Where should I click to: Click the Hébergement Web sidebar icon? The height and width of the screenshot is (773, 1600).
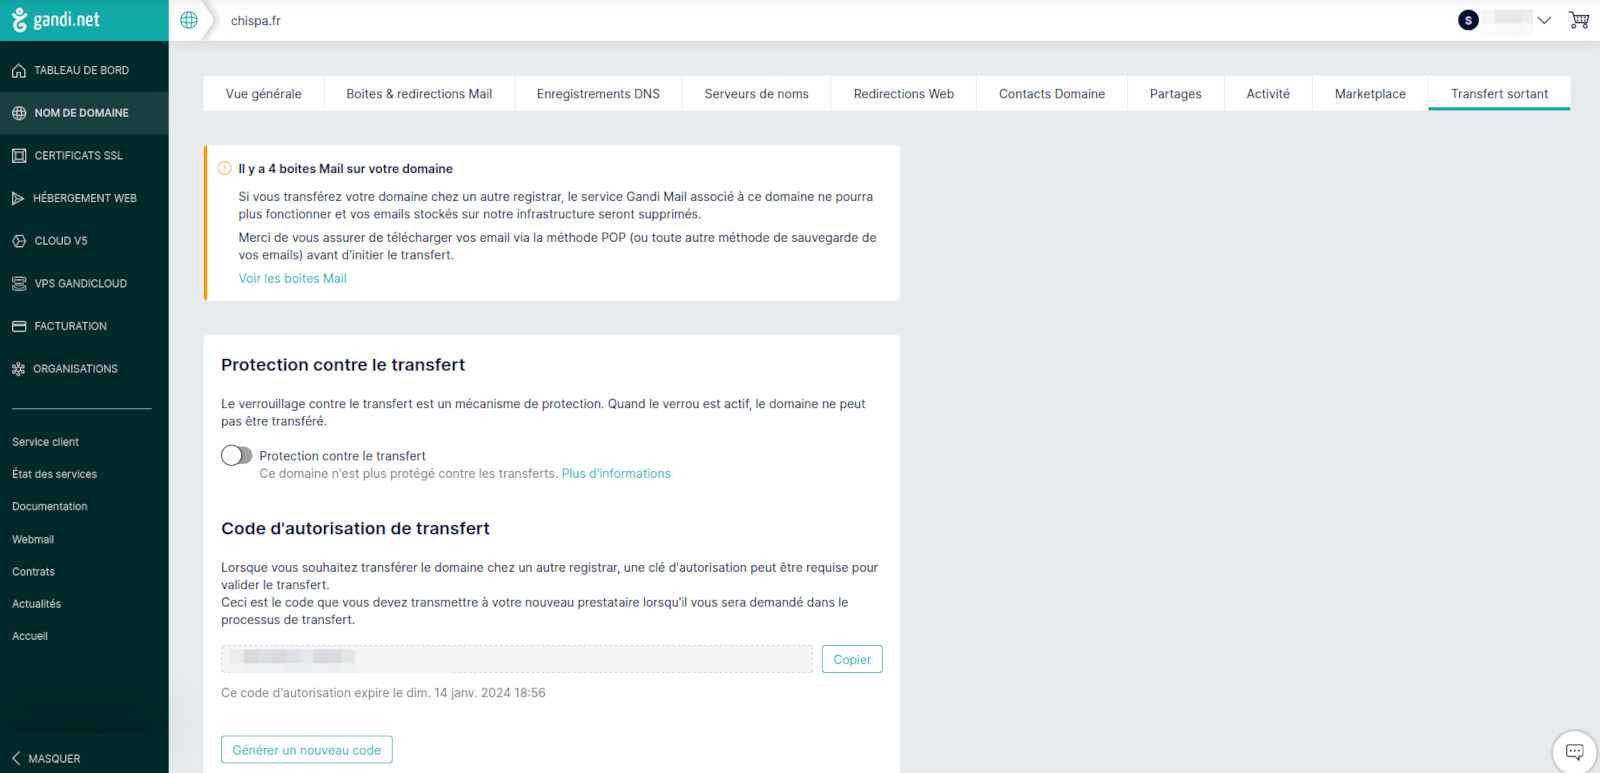[18, 198]
